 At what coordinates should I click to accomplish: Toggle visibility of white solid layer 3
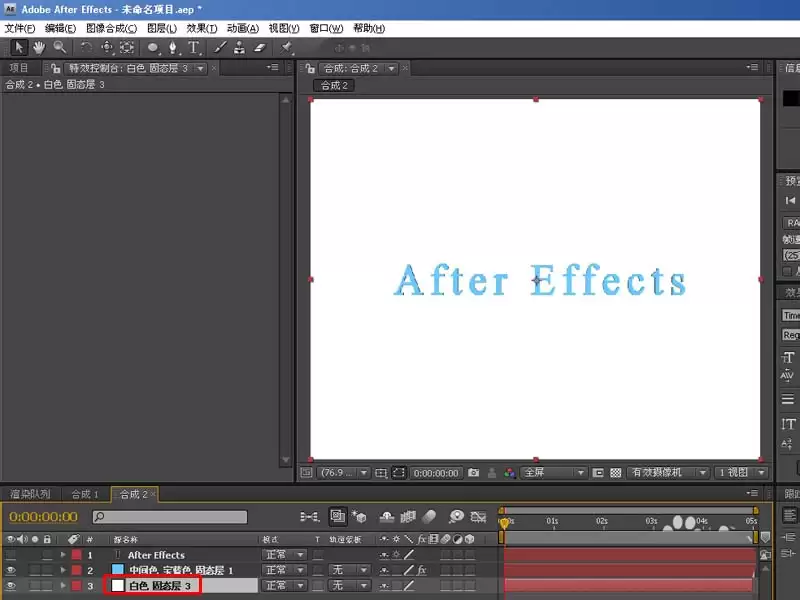point(10,586)
